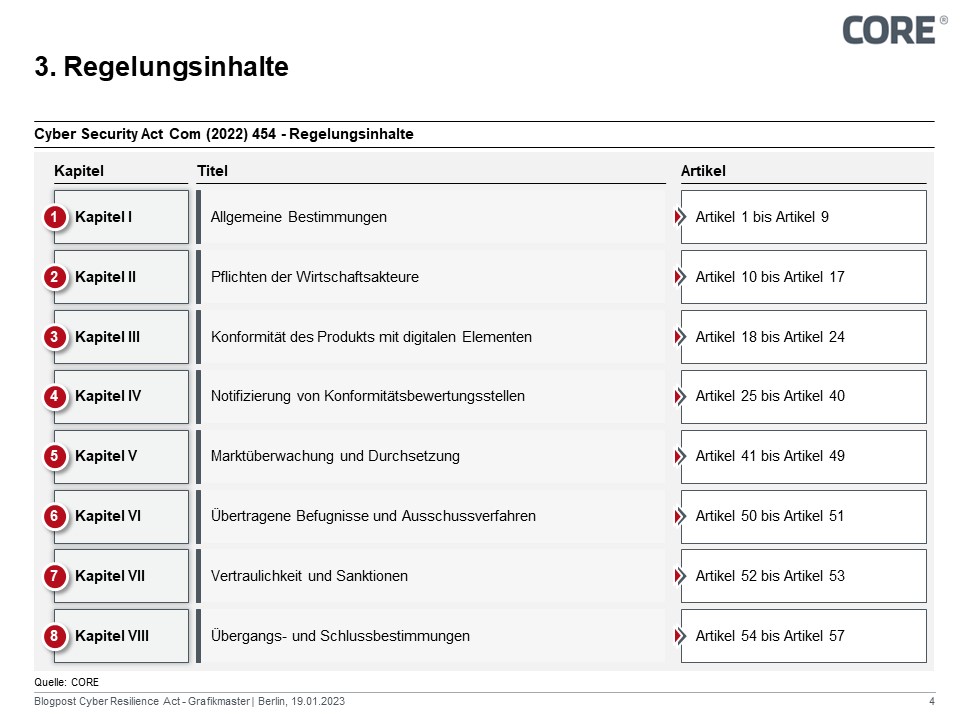960x720 pixels.
Task: Click the red number 1 circle badge
Action: click(x=56, y=217)
